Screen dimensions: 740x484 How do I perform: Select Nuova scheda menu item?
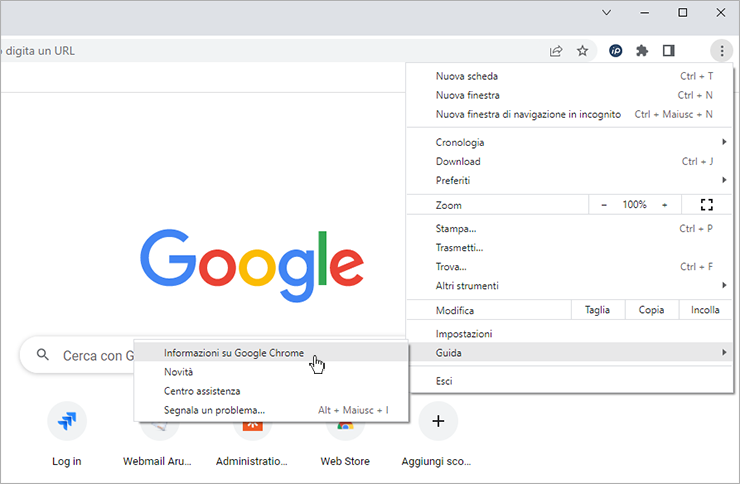pyautogui.click(x=569, y=76)
